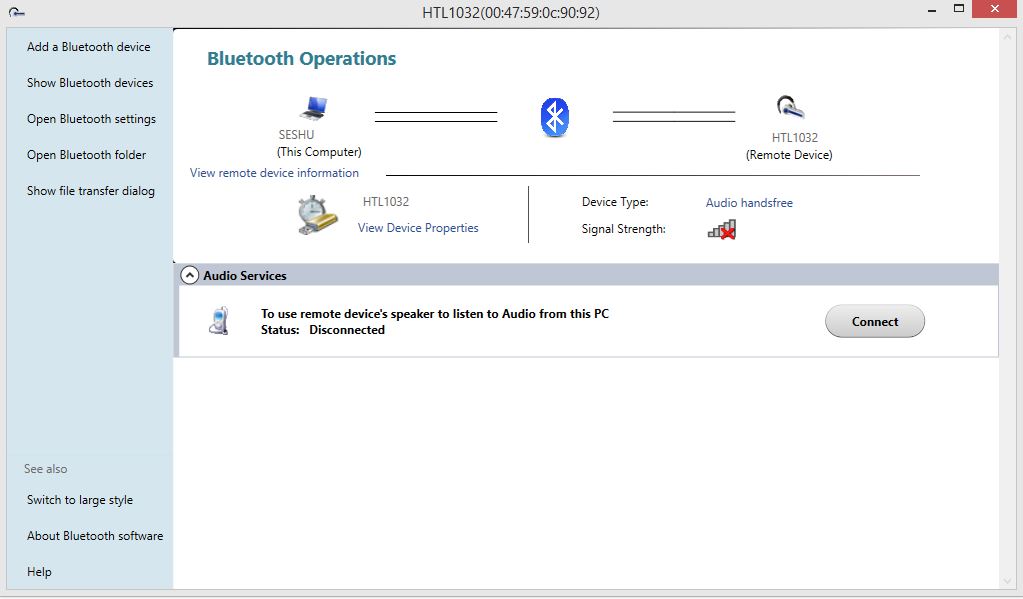This screenshot has width=1023, height=599.
Task: Open Bluetooth folder from sidebar
Action: coord(86,155)
